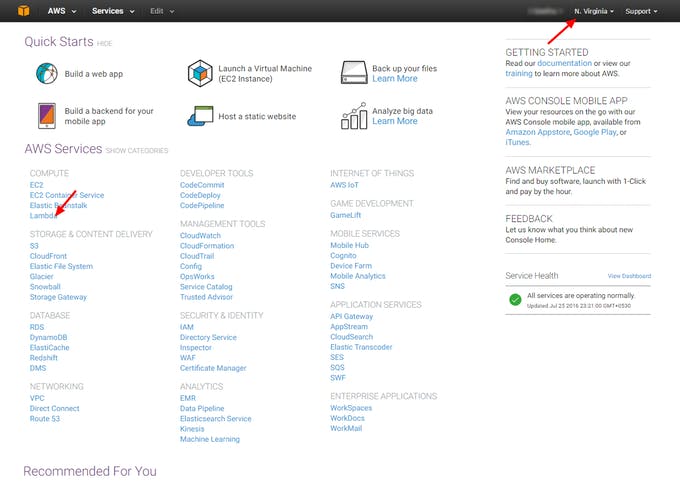This screenshot has height=488, width=680.
Task: Open the training link in Getting Started
Action: tap(519, 73)
